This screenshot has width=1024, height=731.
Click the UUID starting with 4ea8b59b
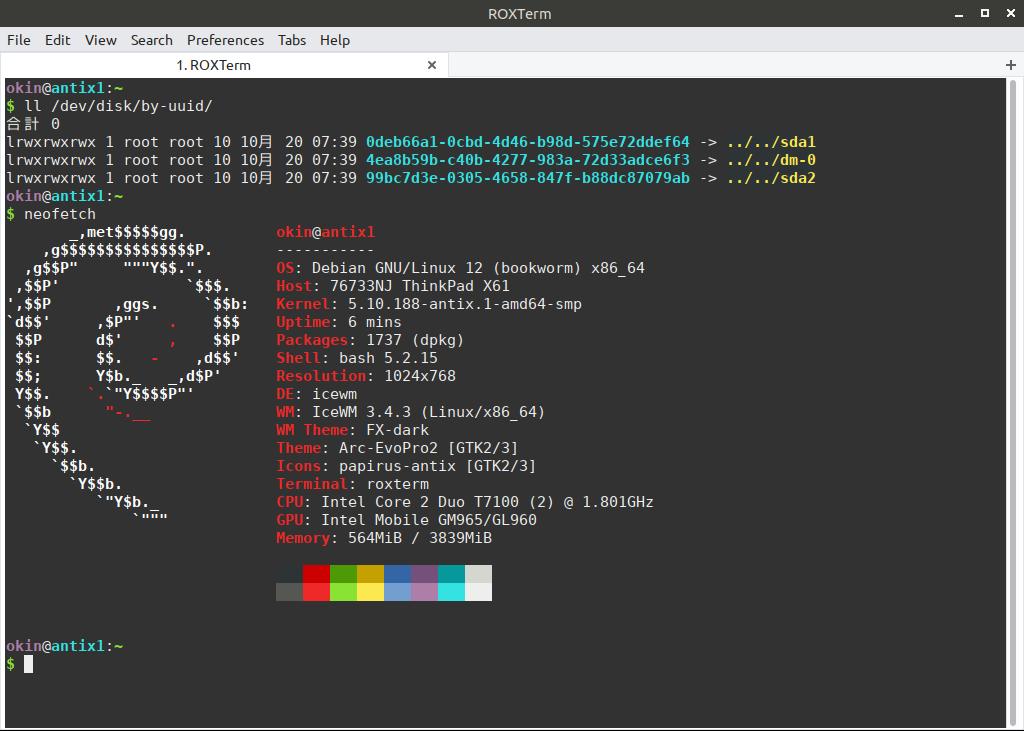tap(528, 160)
